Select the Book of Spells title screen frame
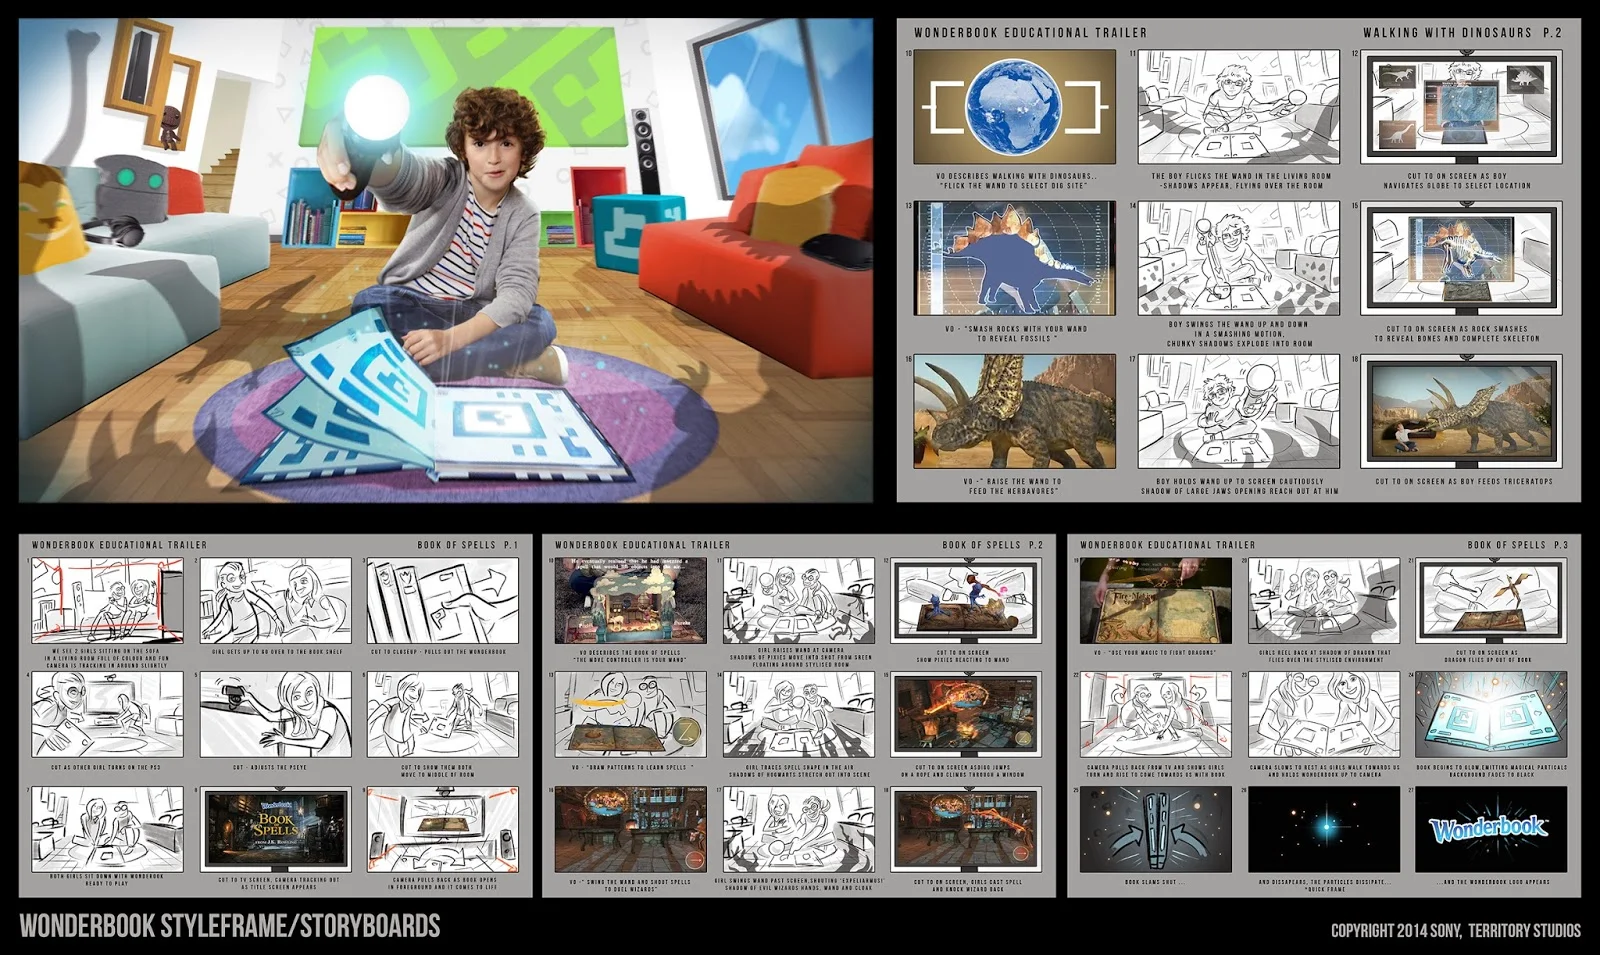Screen dimensions: 1600x955 tap(276, 829)
